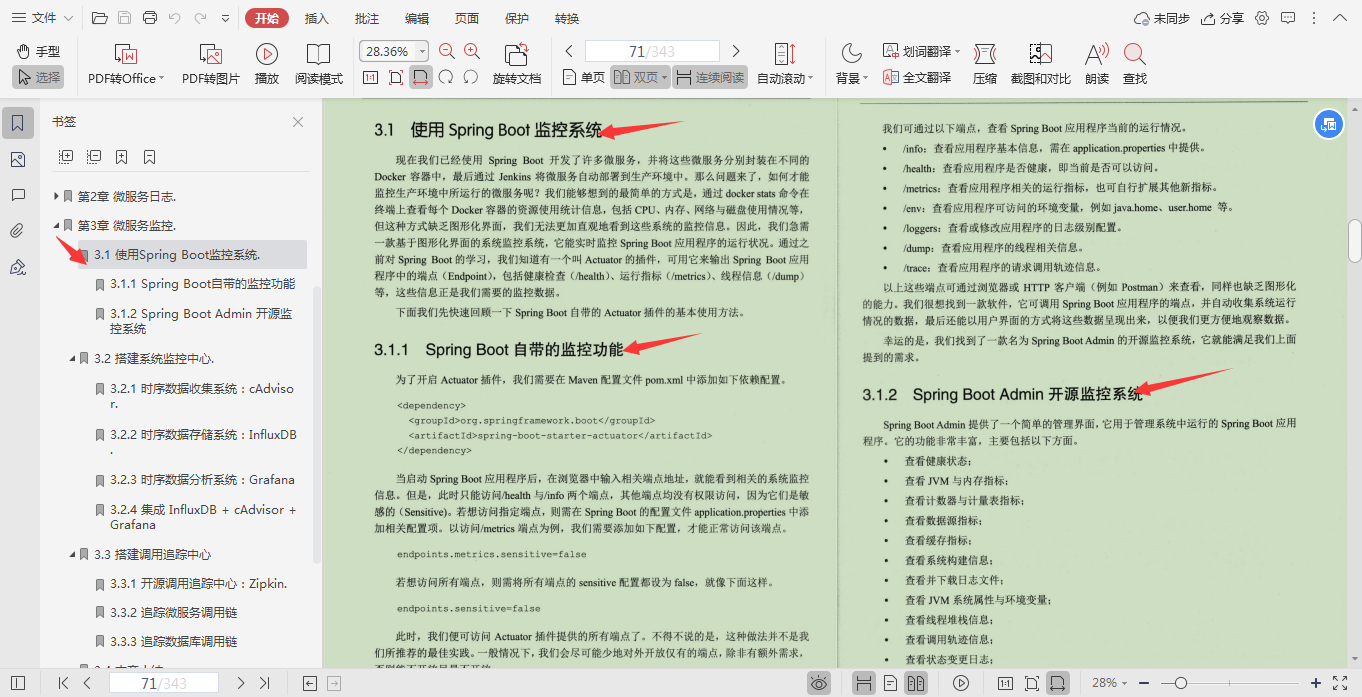Open bookmark 3.3.1 开源调用追踪中心：Zipkin
The height and width of the screenshot is (697, 1362).
(x=199, y=583)
